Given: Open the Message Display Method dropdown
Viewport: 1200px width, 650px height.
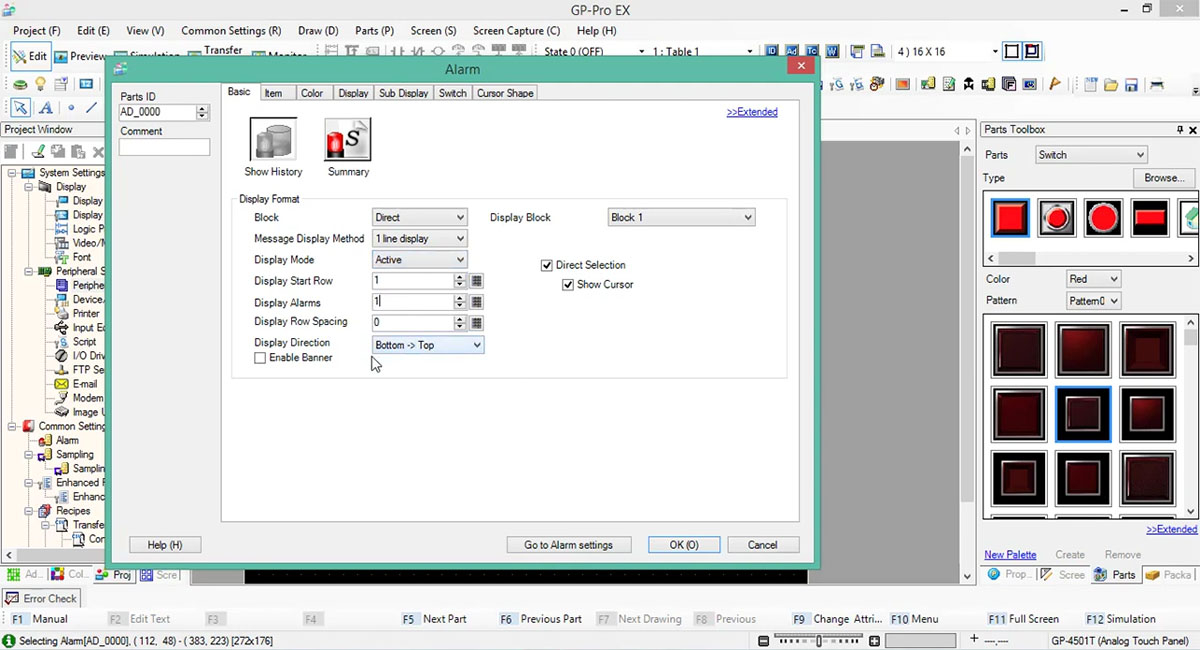Looking at the screenshot, I should click(419, 239).
